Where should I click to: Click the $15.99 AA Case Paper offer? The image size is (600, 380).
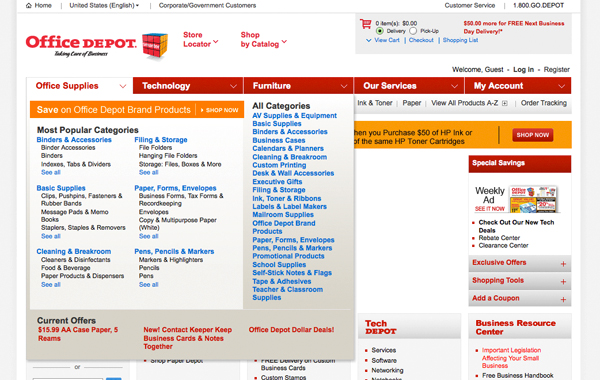pos(78,334)
